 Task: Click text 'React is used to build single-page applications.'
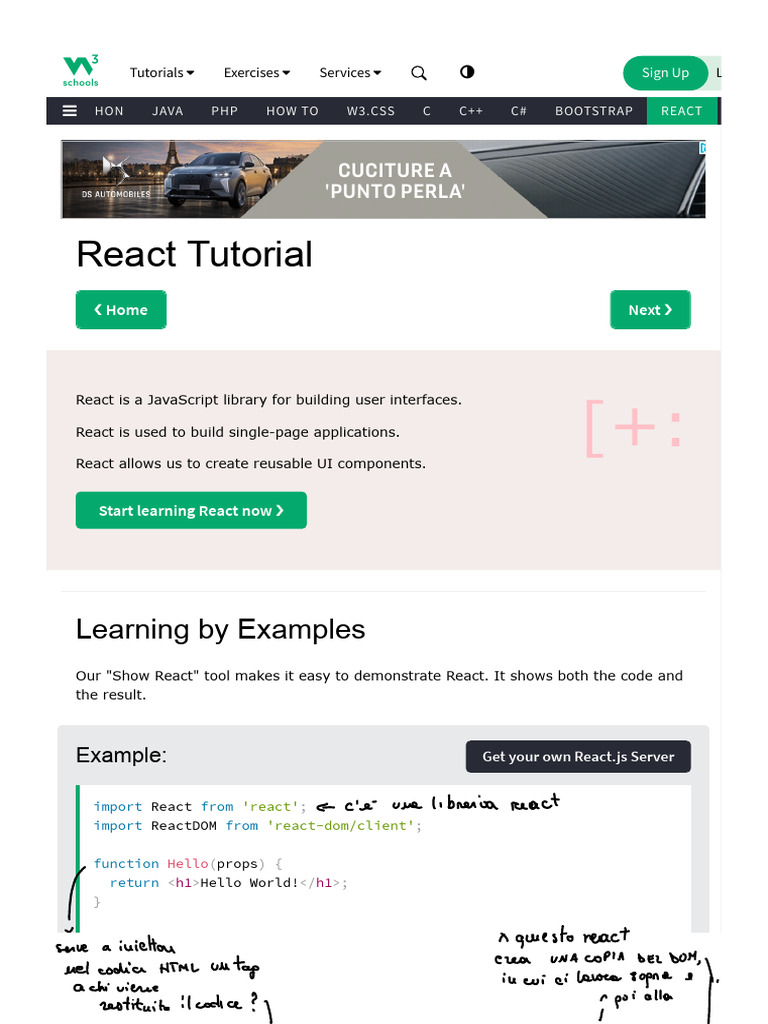(238, 432)
